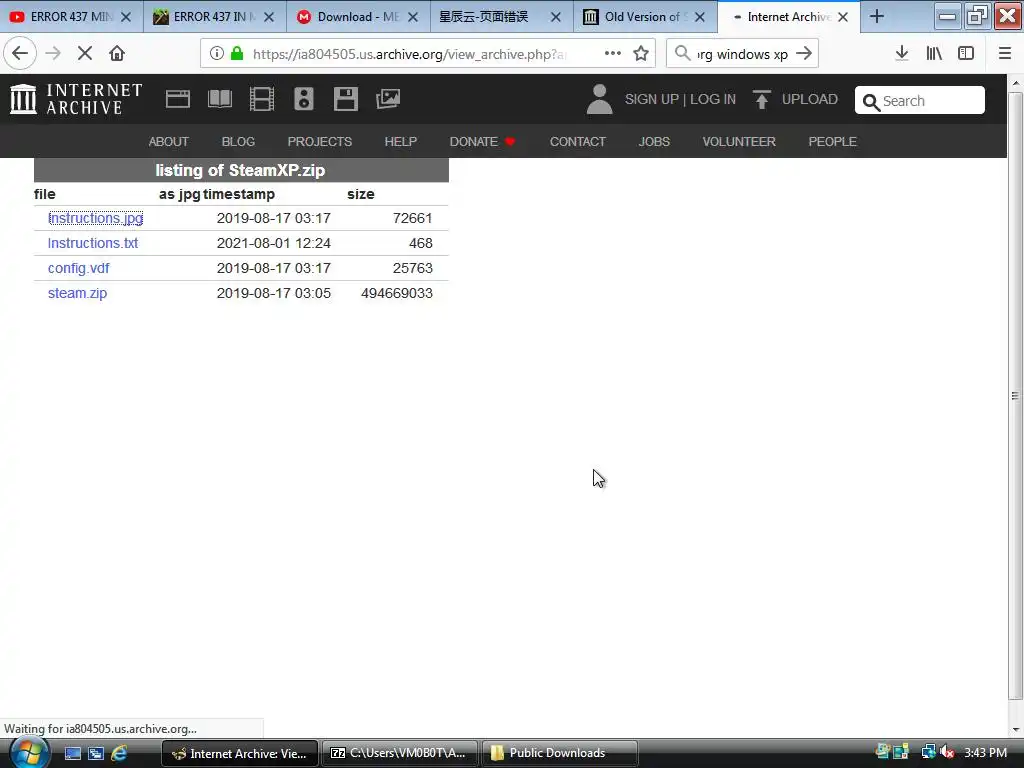
Task: Click the Internet Archive logo
Action: (x=76, y=99)
